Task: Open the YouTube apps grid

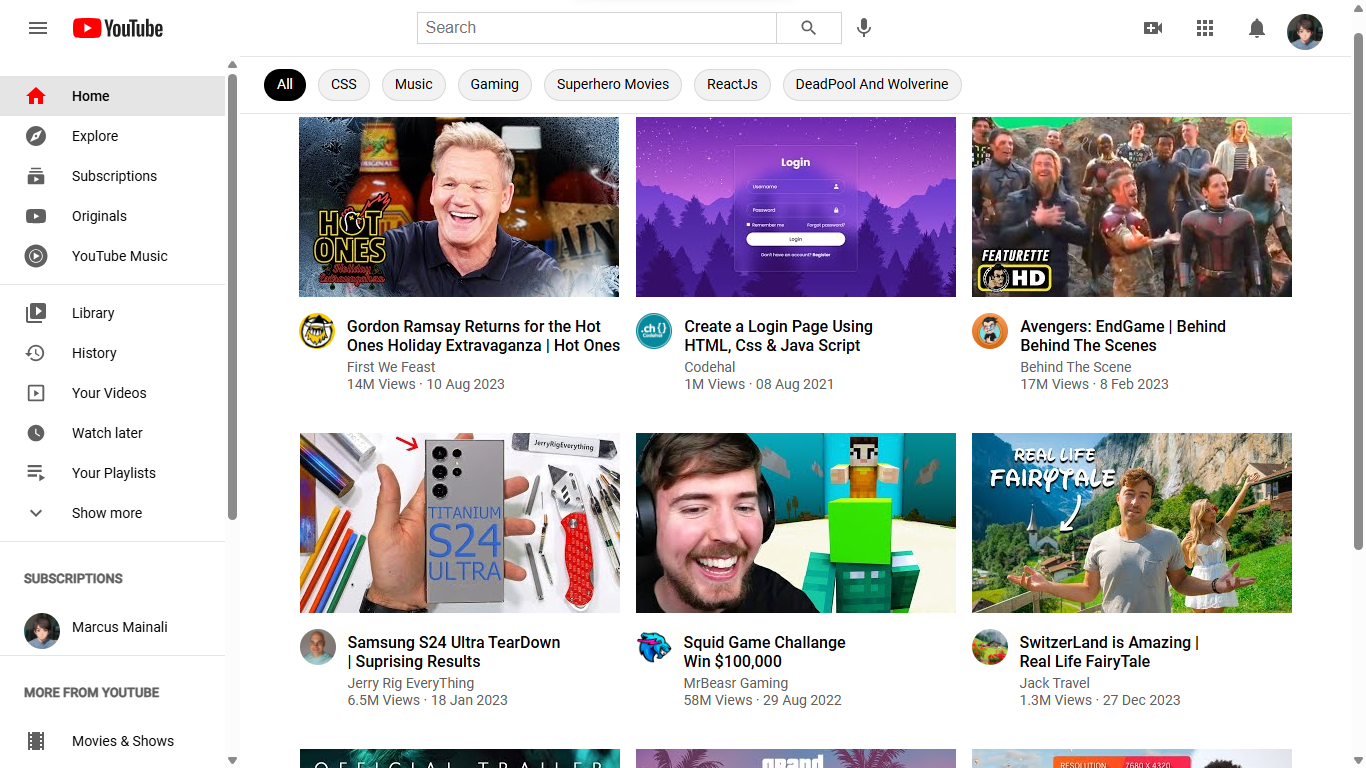Action: [1205, 28]
